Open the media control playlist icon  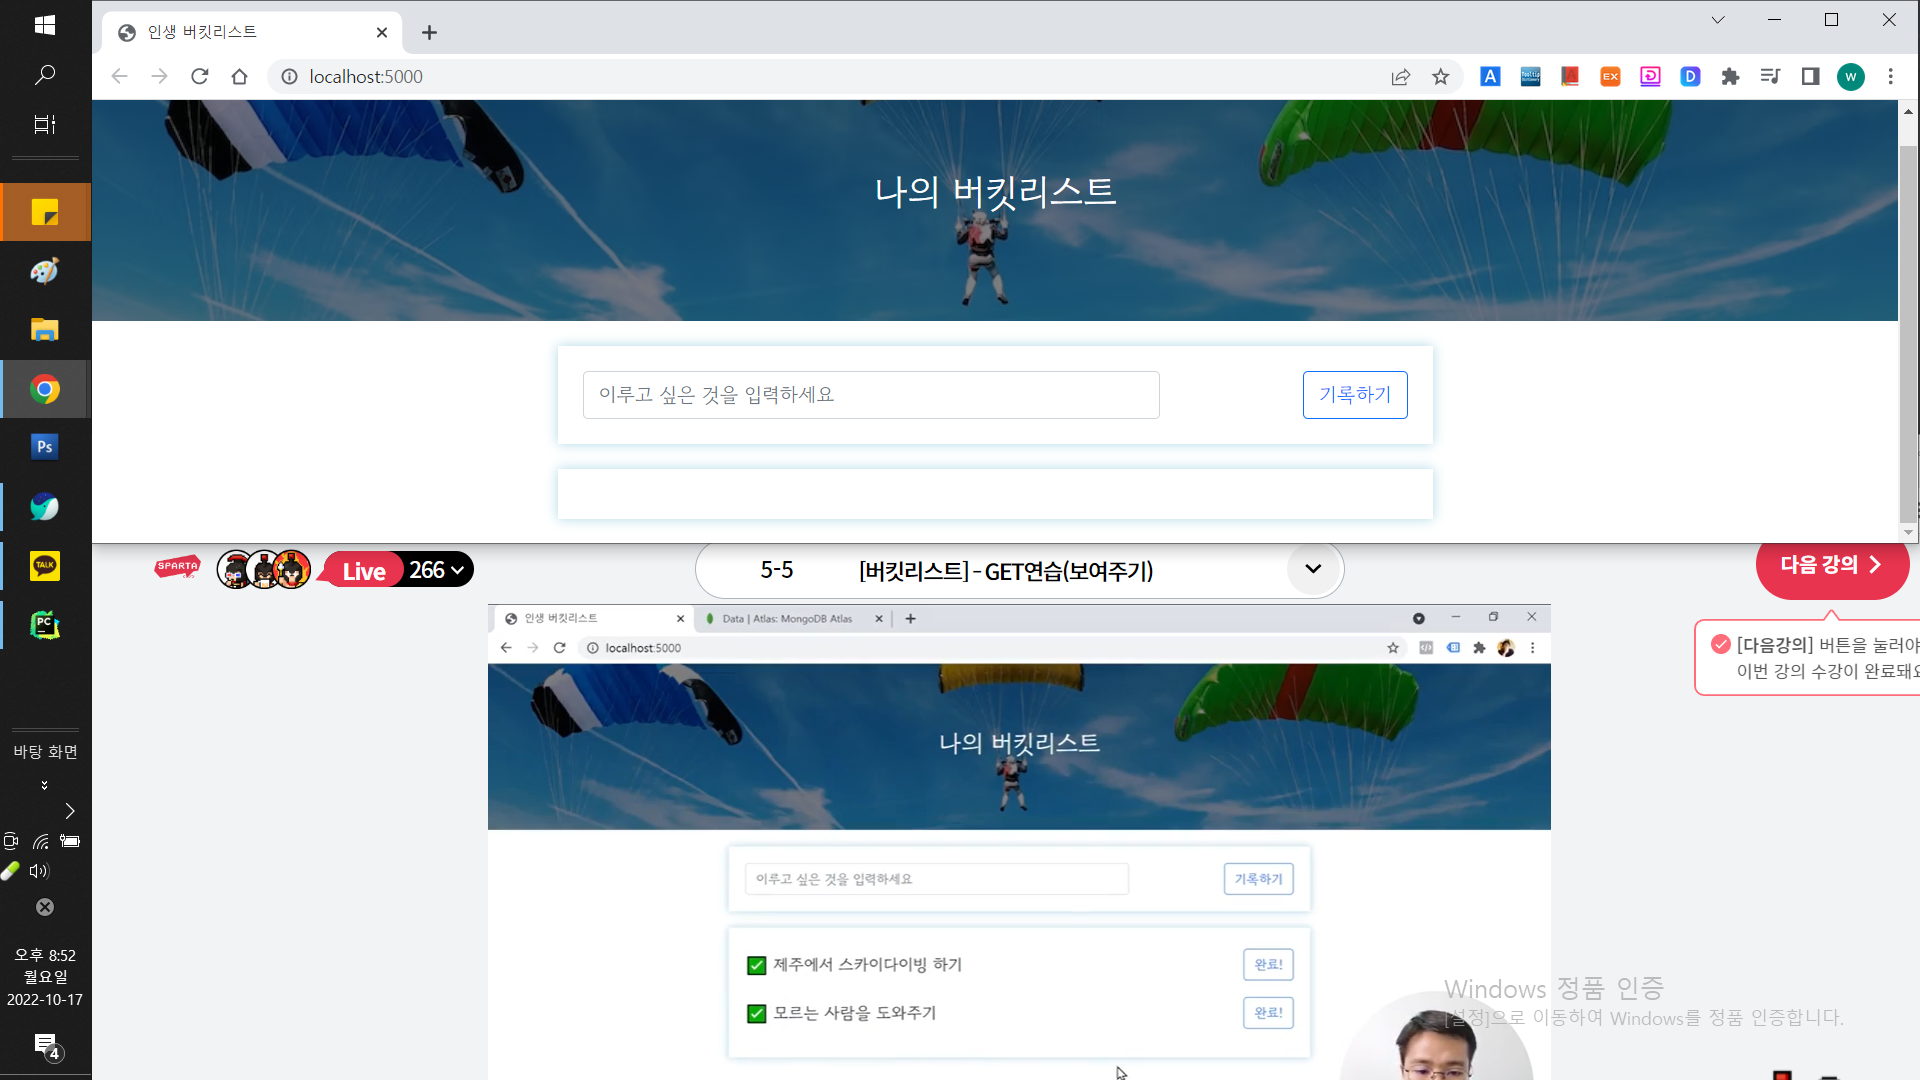[x=1771, y=77]
